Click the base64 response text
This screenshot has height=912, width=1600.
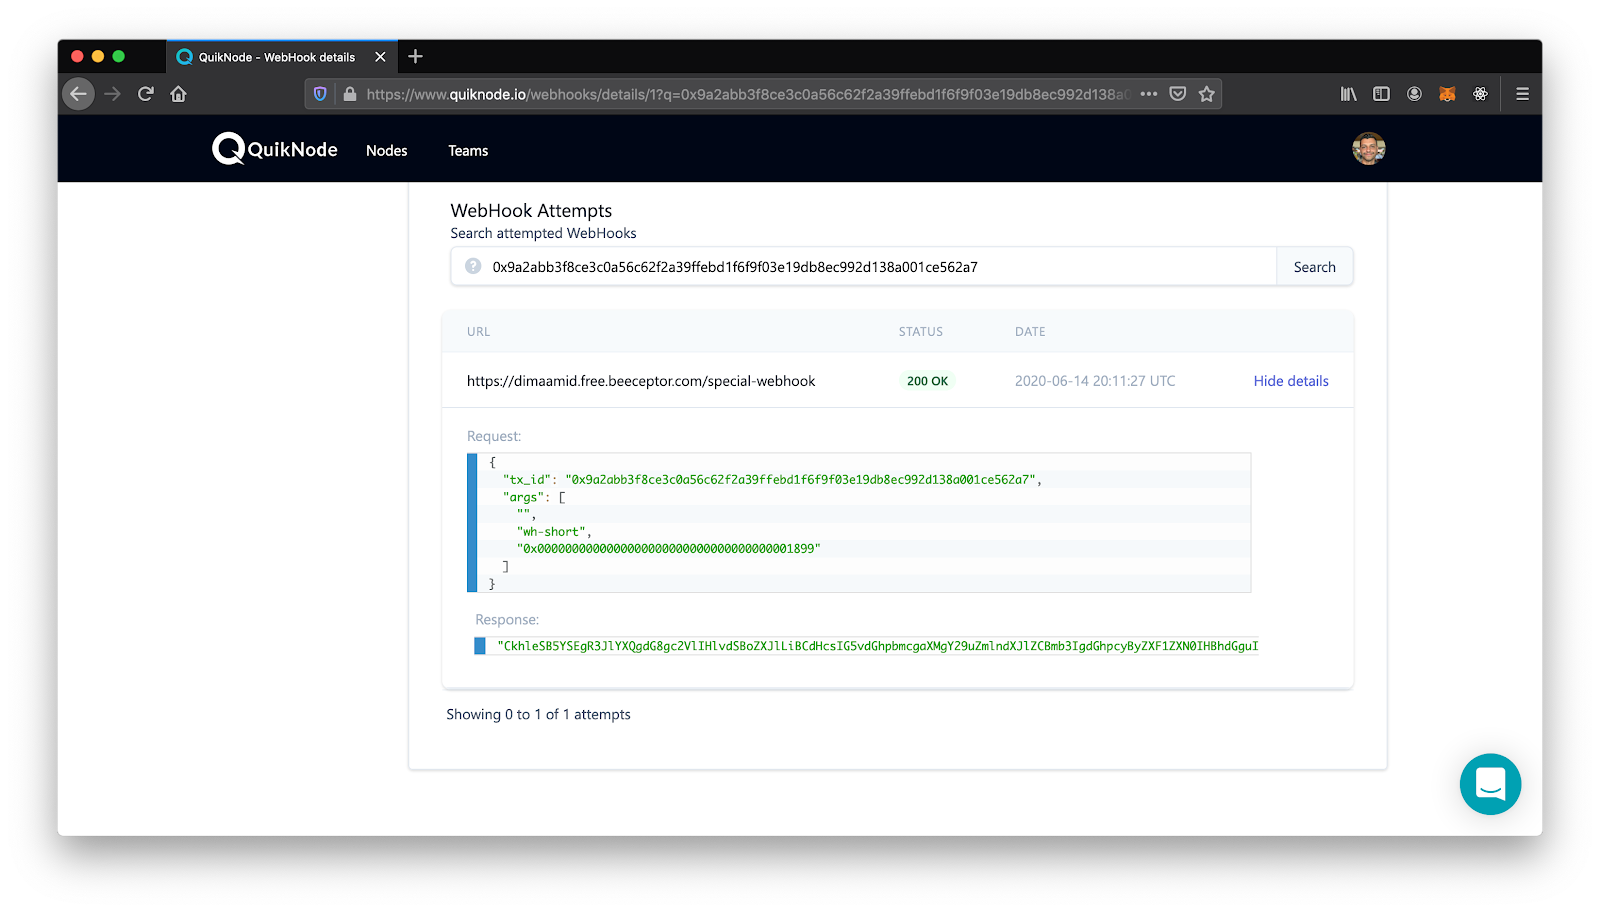[x=878, y=646]
